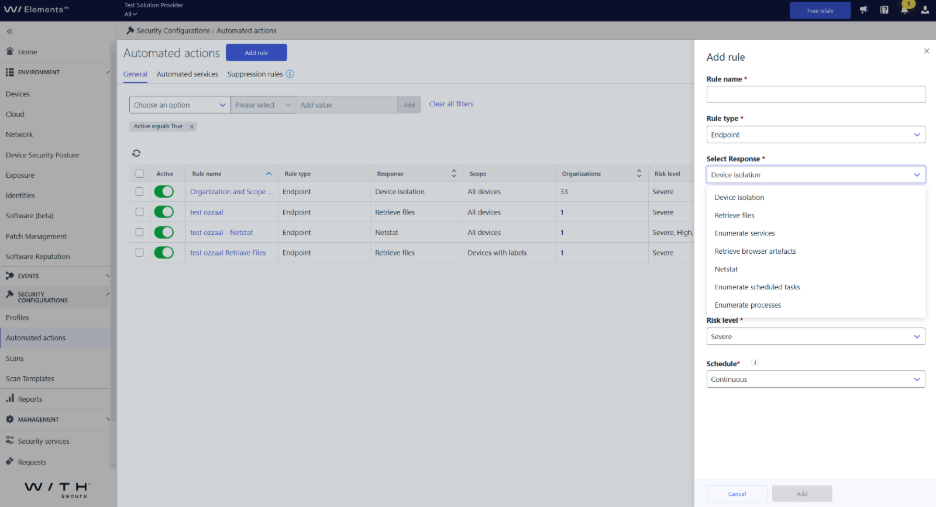This screenshot has height=507, width=936.
Task: Open the help icon in top bar
Action: coord(884,10)
